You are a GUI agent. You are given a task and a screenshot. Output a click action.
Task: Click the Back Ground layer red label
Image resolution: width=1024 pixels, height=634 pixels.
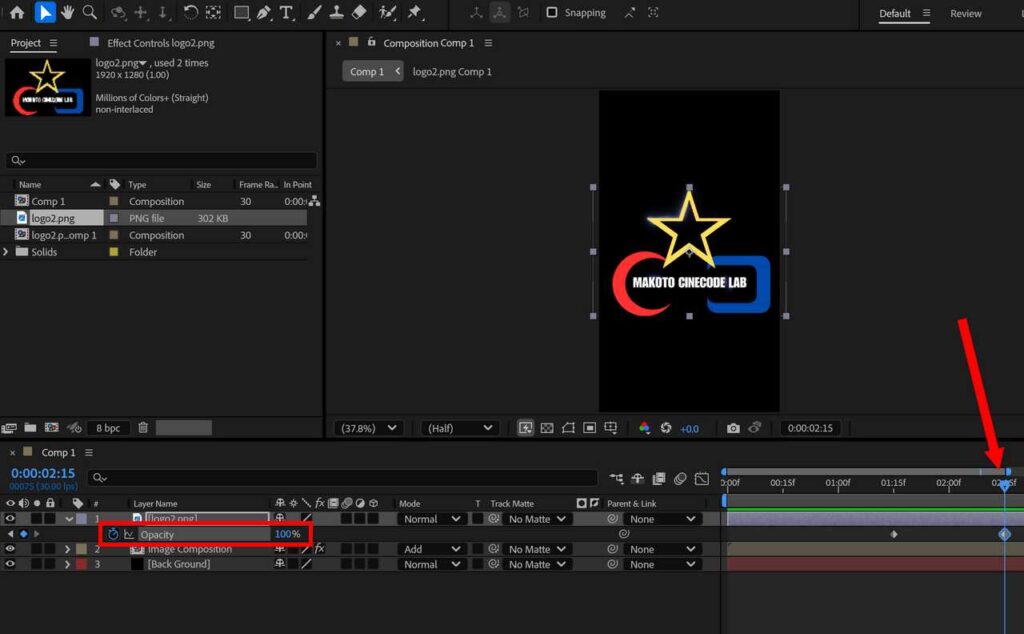[82, 564]
